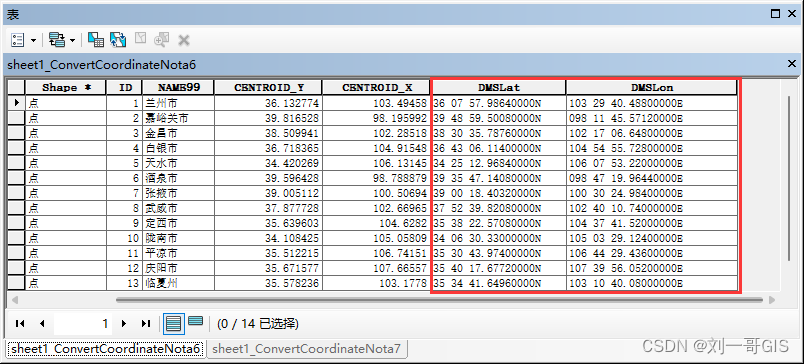
Task: Toggle Show all records view
Action: click(174, 323)
